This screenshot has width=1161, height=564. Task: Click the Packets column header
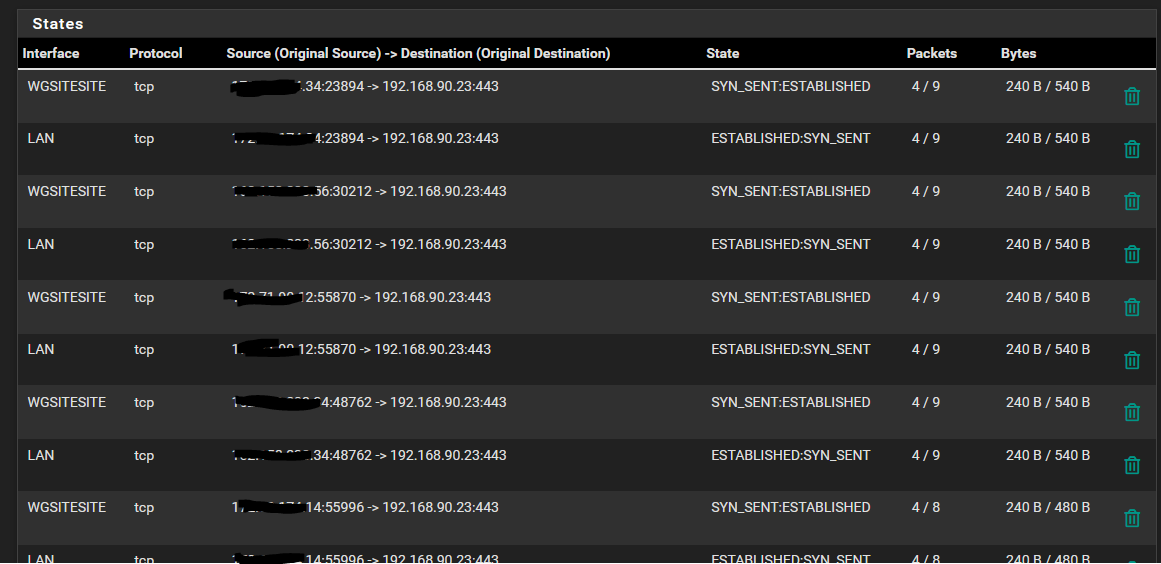pos(932,54)
